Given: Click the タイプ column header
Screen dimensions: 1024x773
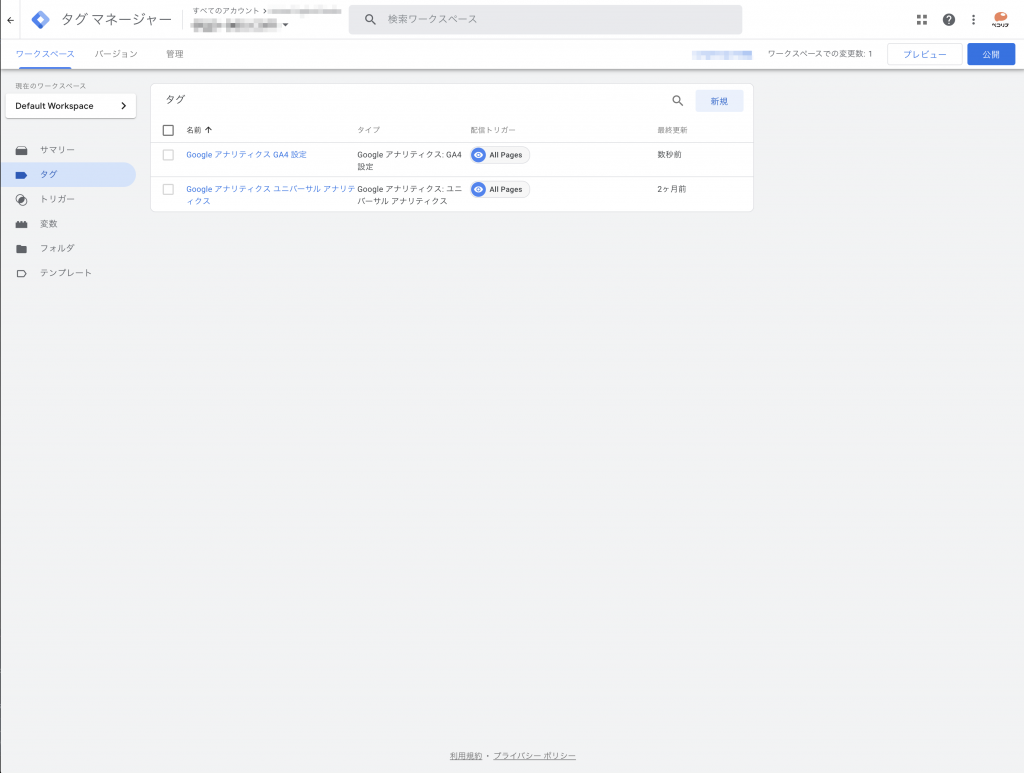Looking at the screenshot, I should [x=368, y=130].
